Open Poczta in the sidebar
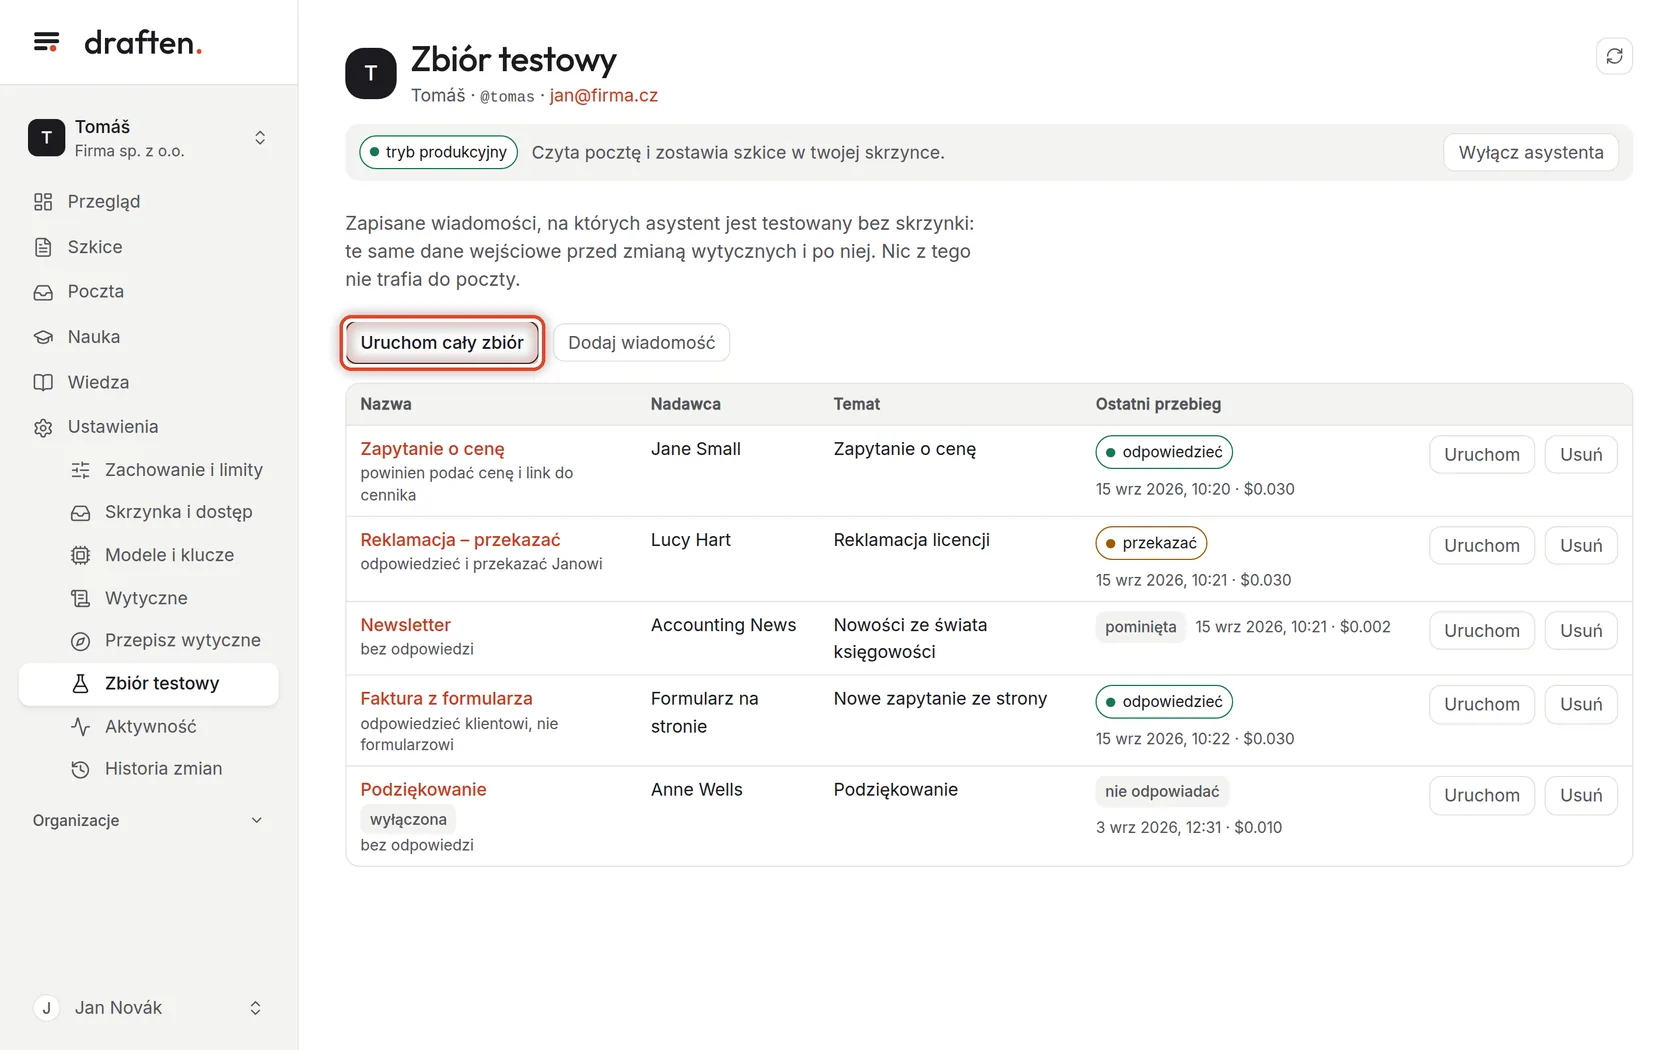The image size is (1680, 1050). [x=149, y=292]
